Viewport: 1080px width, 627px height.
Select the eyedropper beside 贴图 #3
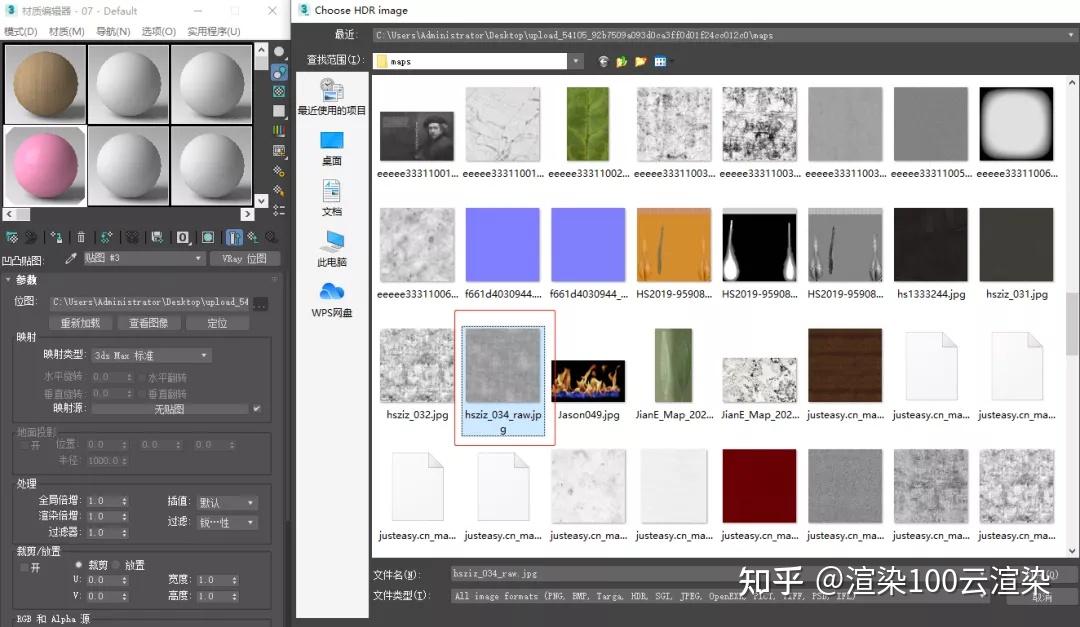[x=72, y=258]
